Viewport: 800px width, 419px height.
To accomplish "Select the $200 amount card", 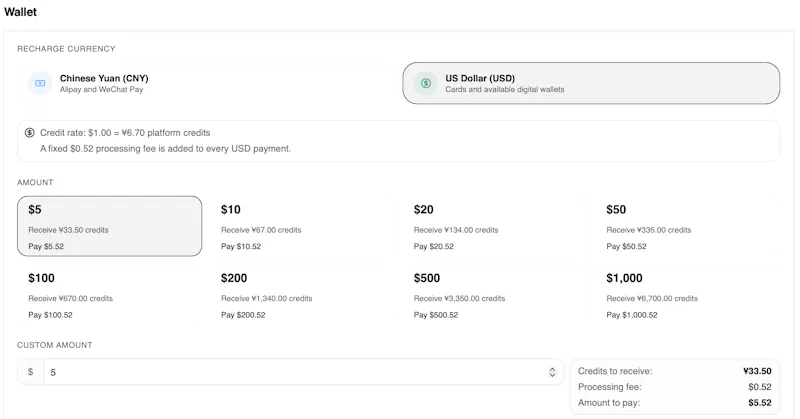I will coord(302,295).
